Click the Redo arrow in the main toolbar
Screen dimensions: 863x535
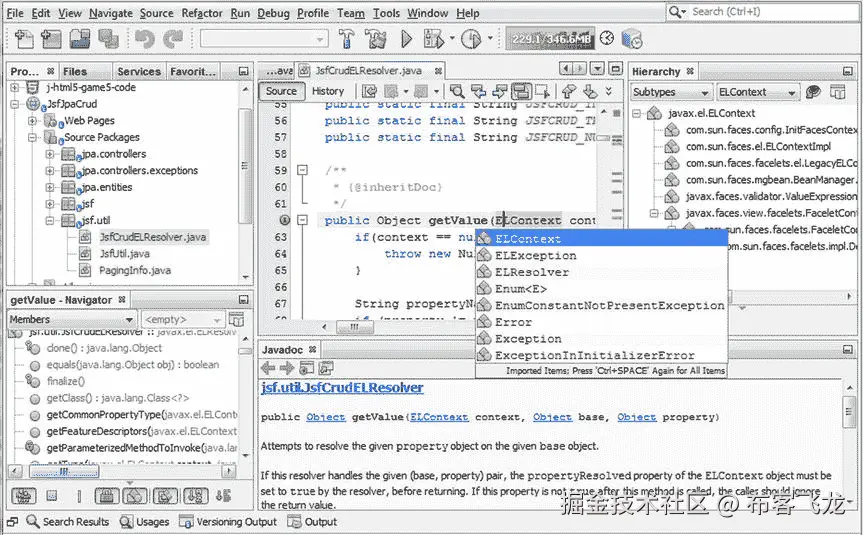click(173, 40)
